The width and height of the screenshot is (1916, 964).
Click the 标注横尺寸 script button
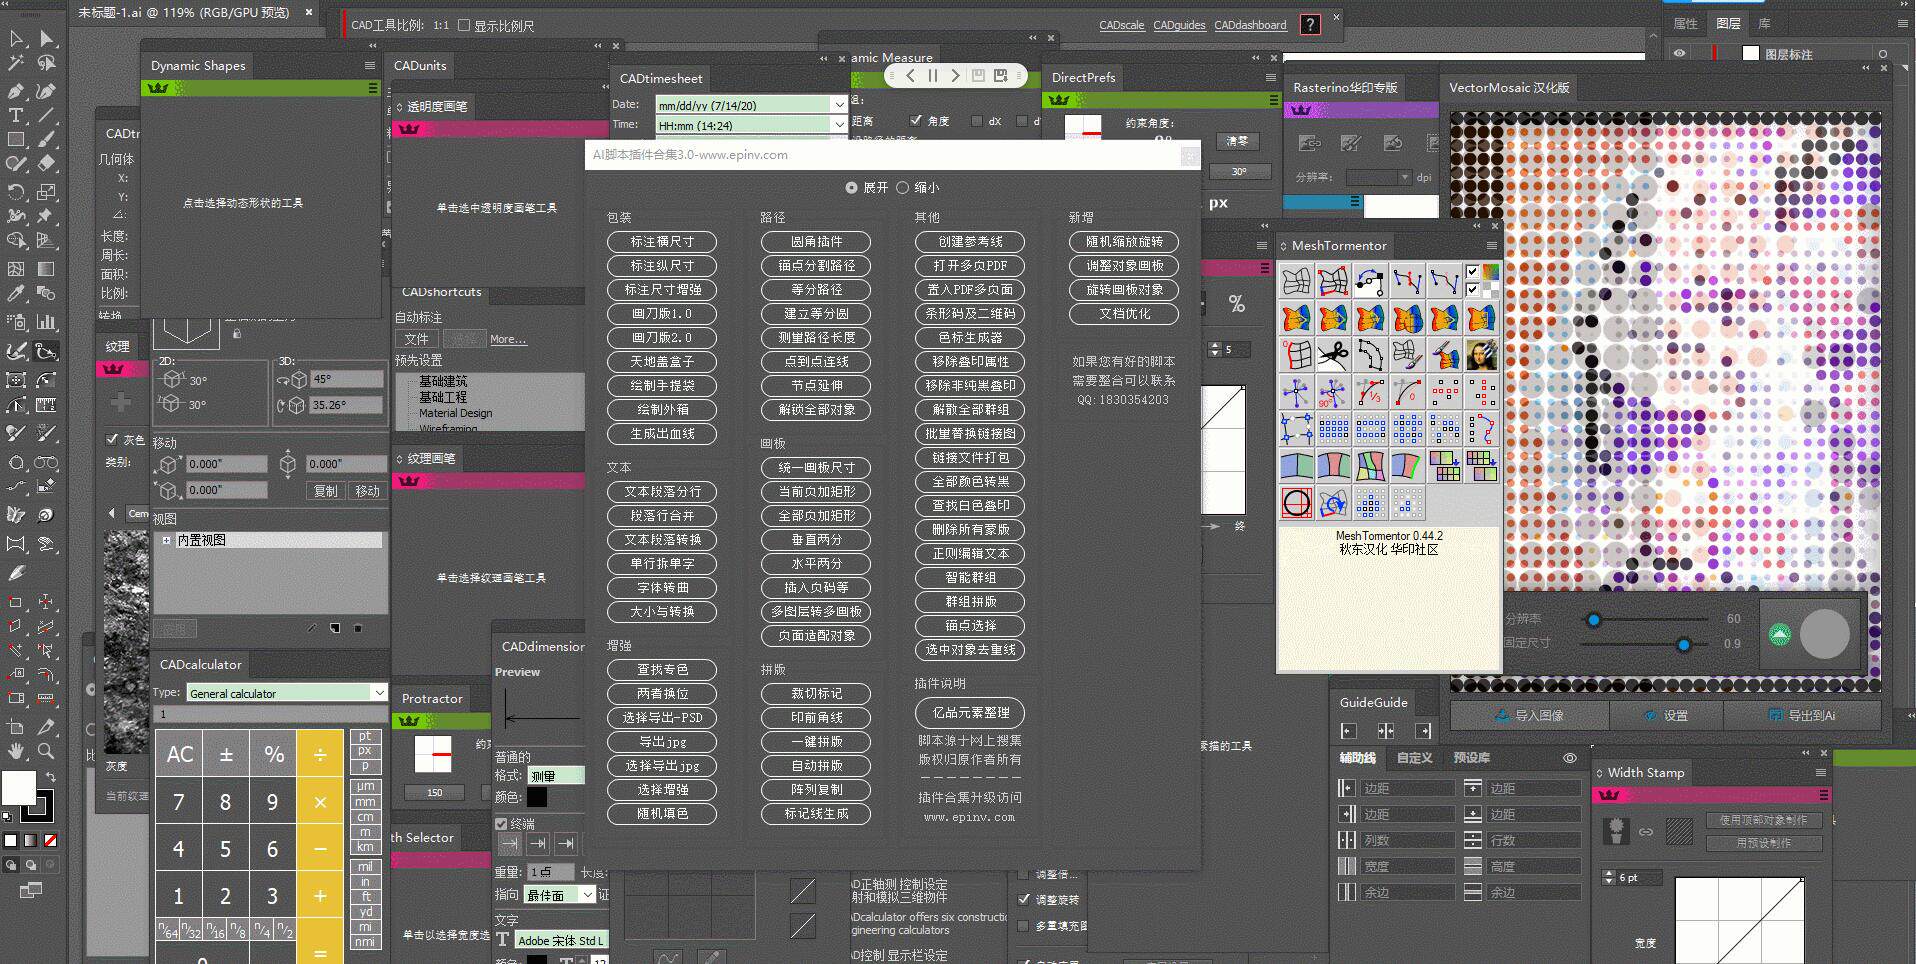(662, 242)
